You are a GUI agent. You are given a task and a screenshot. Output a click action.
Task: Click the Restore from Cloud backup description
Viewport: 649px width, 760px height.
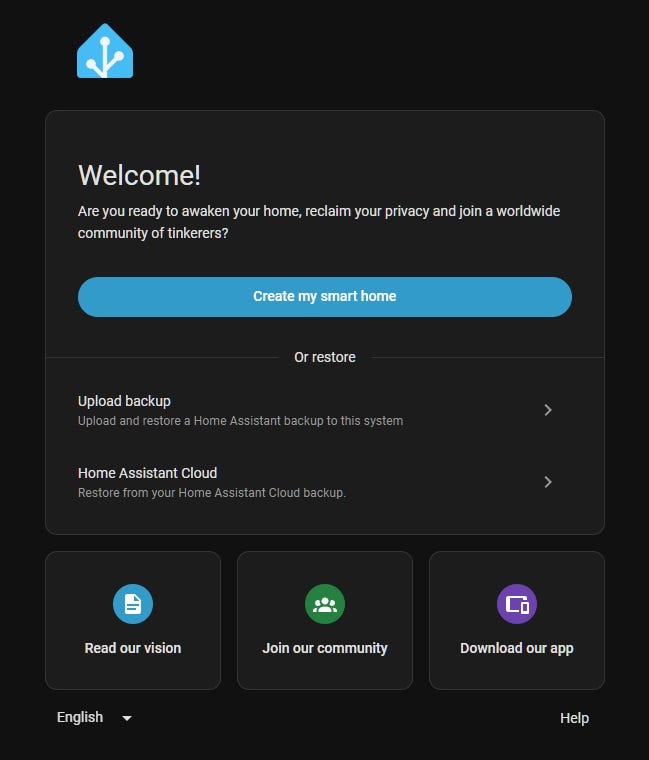tap(212, 493)
